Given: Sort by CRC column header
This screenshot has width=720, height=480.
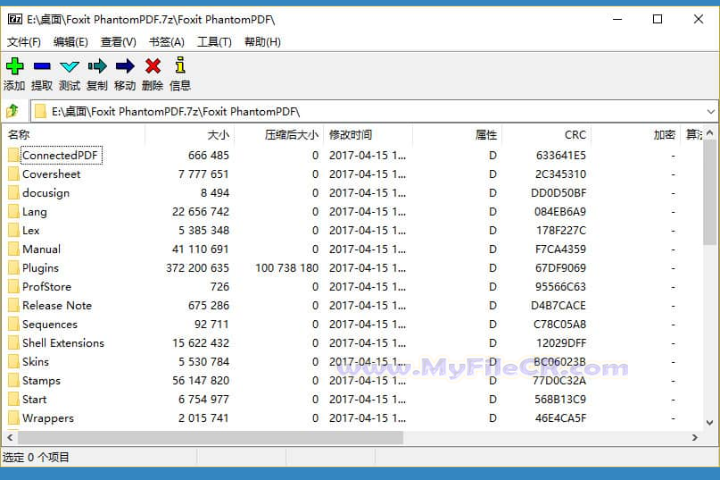Looking at the screenshot, I should pos(546,135).
